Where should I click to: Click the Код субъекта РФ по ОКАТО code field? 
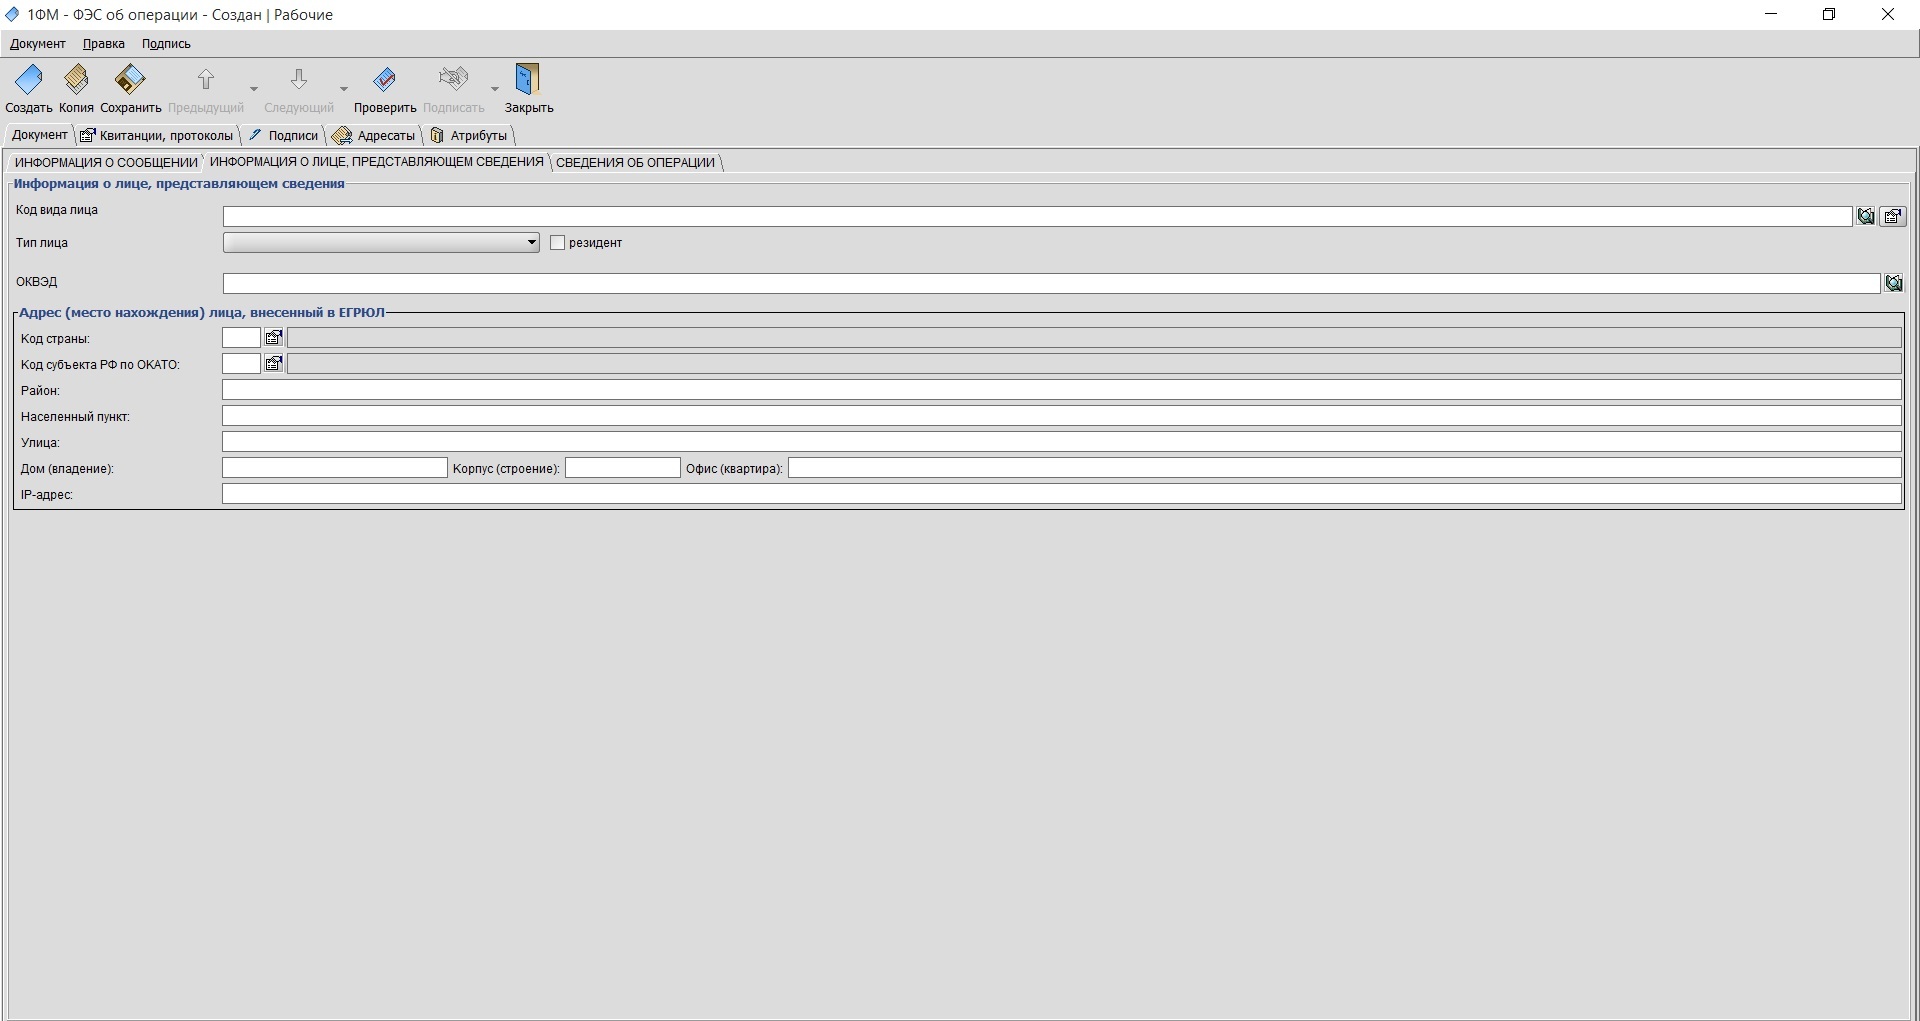(241, 364)
